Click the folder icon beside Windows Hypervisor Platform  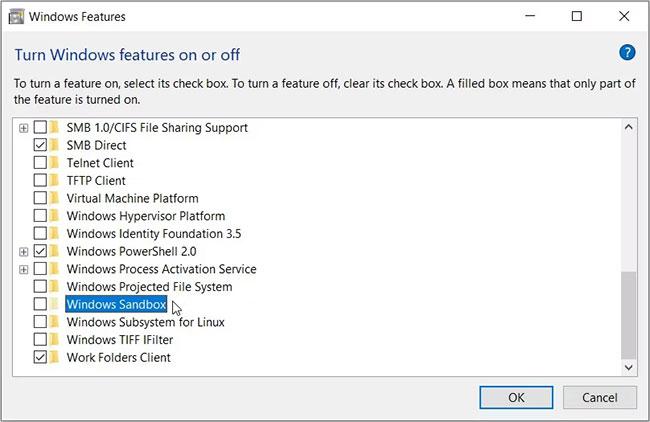56,216
